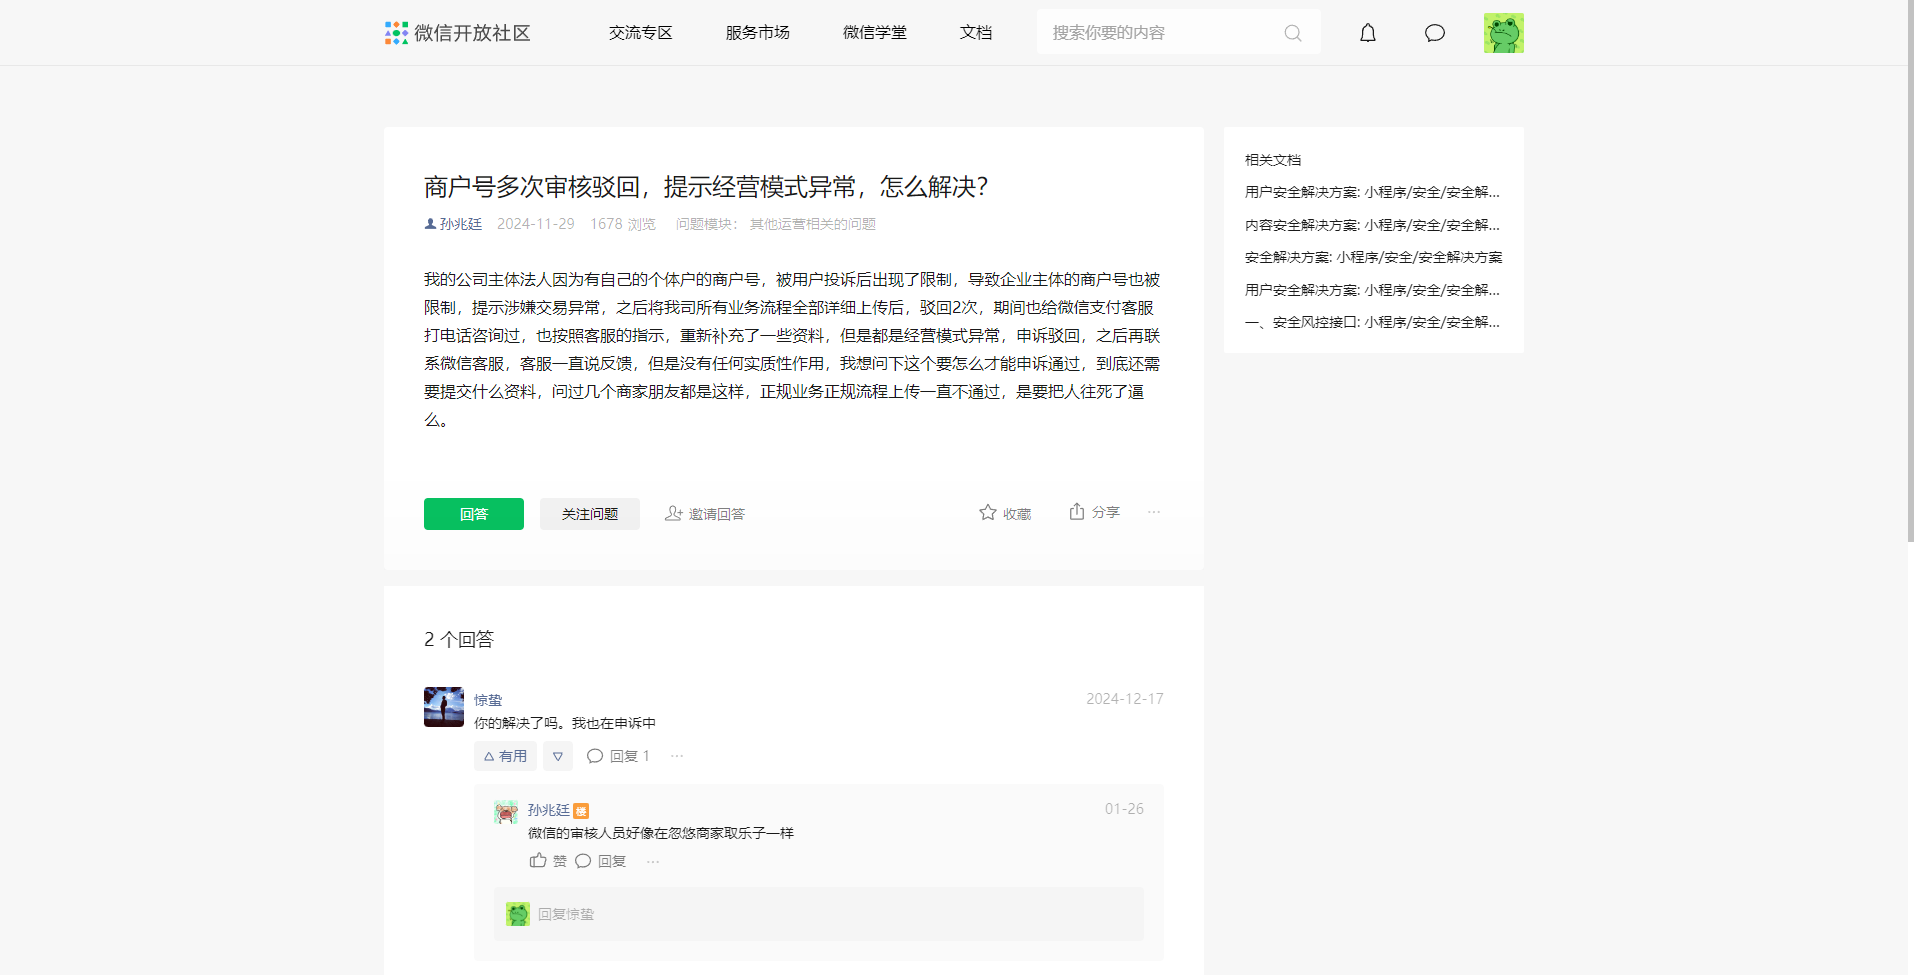Open question's more options ellipsis
Screen dimensions: 1914x975
coord(1154,512)
